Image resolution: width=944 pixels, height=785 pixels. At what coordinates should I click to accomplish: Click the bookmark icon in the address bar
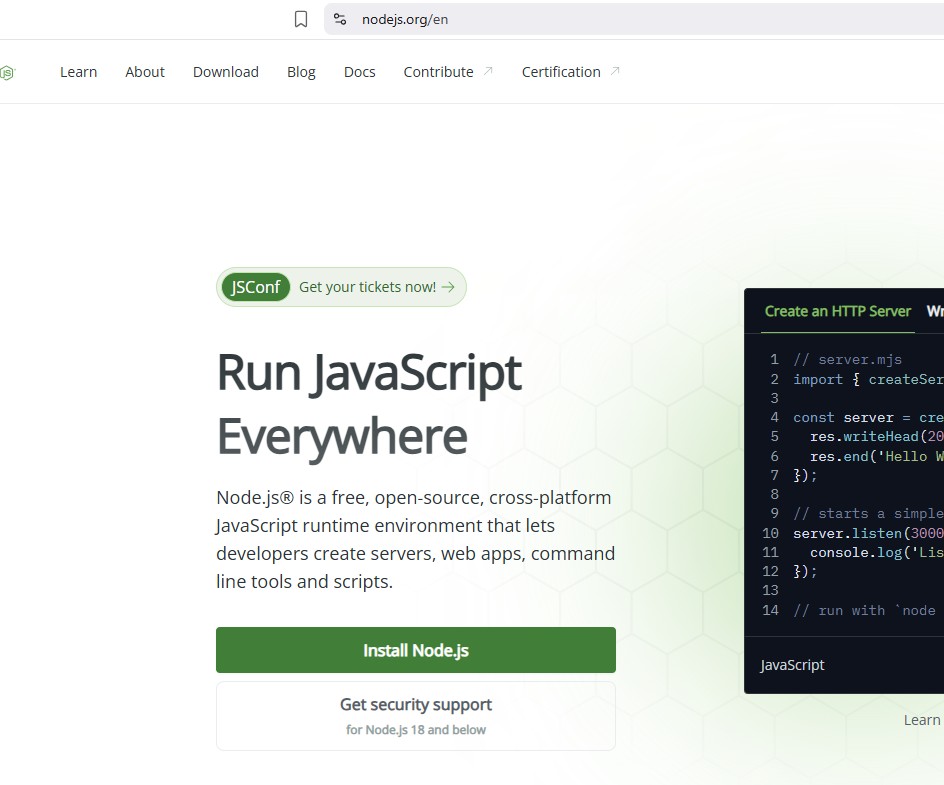click(x=301, y=19)
